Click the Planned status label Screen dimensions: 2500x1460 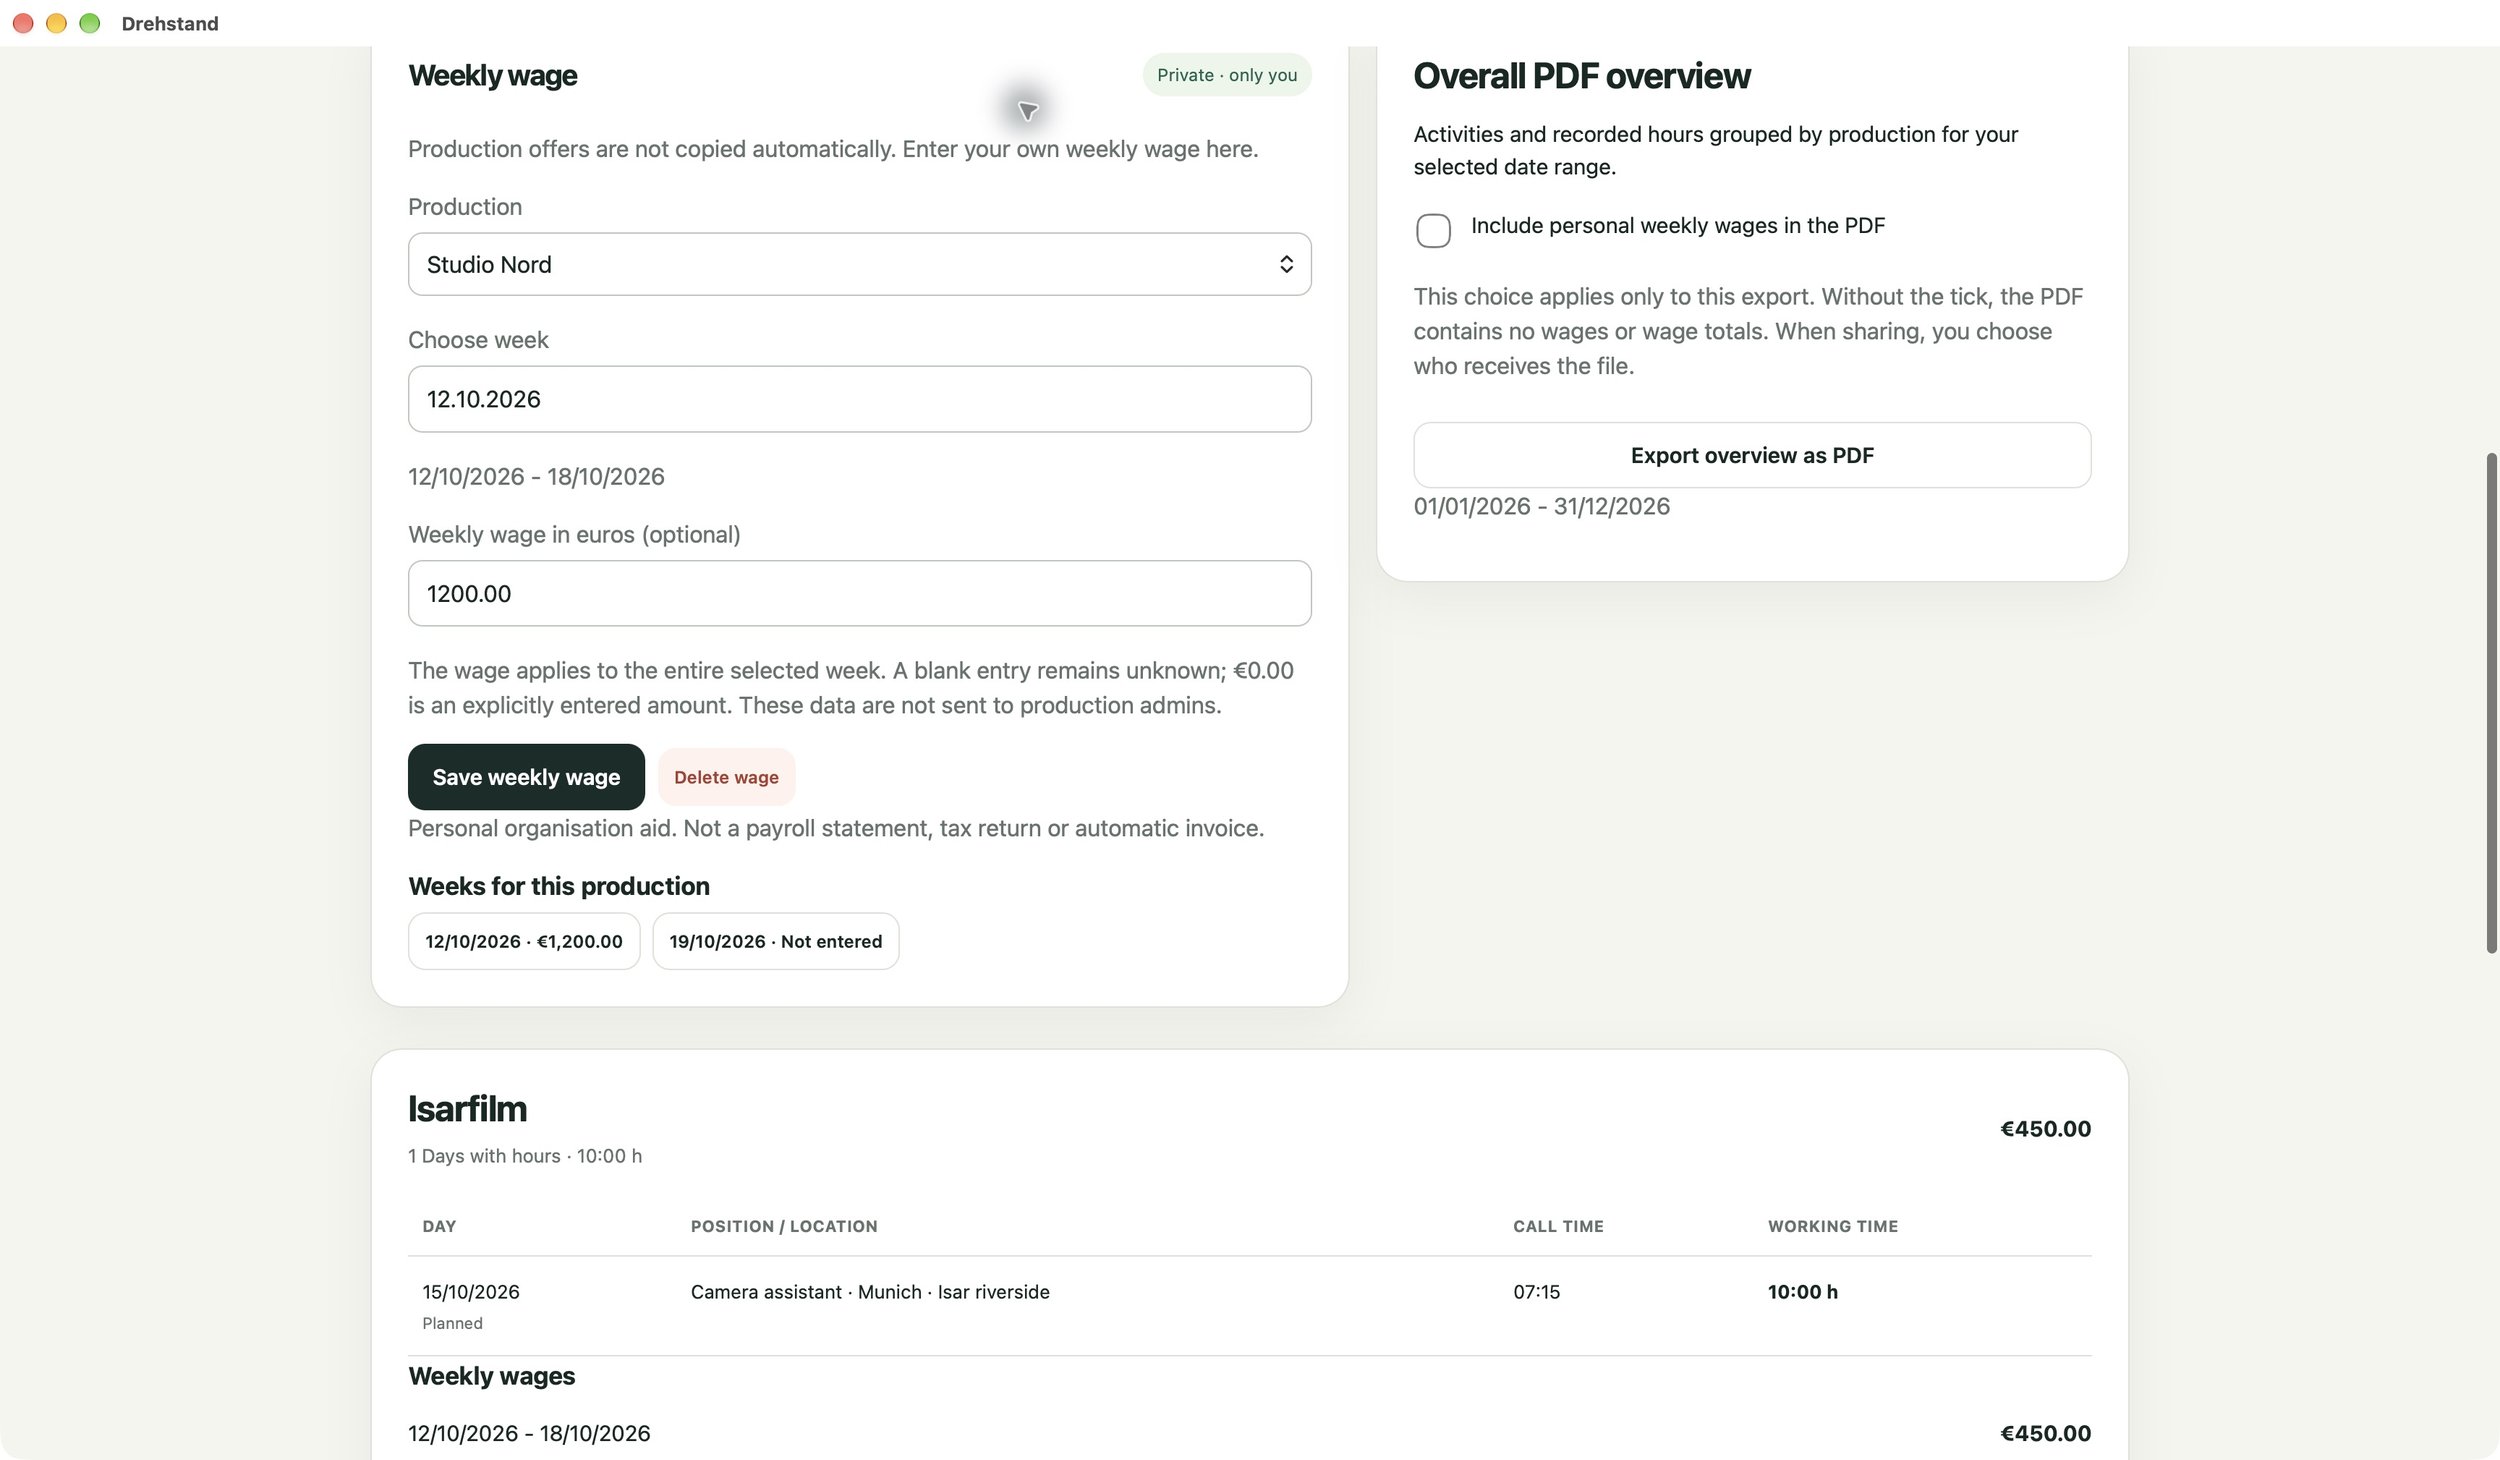452,1323
